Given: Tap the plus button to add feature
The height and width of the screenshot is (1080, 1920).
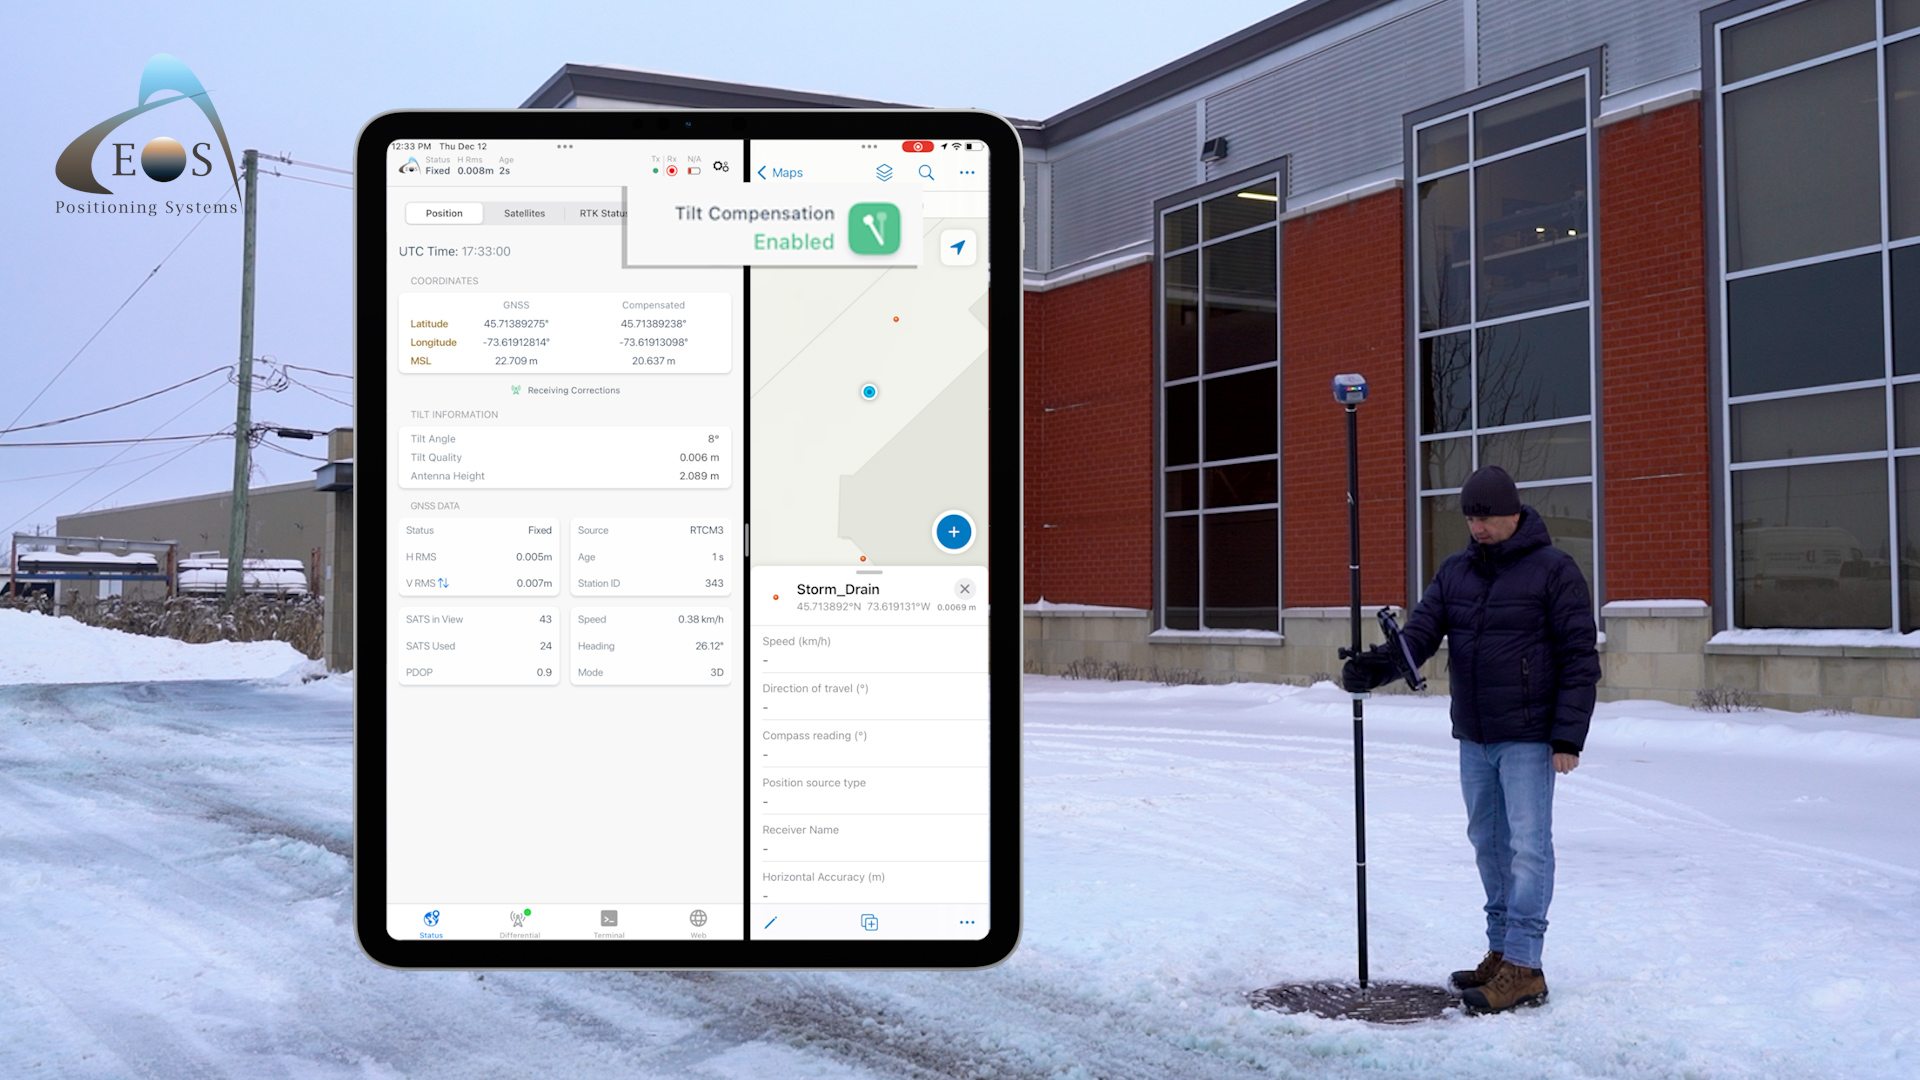Looking at the screenshot, I should [953, 531].
